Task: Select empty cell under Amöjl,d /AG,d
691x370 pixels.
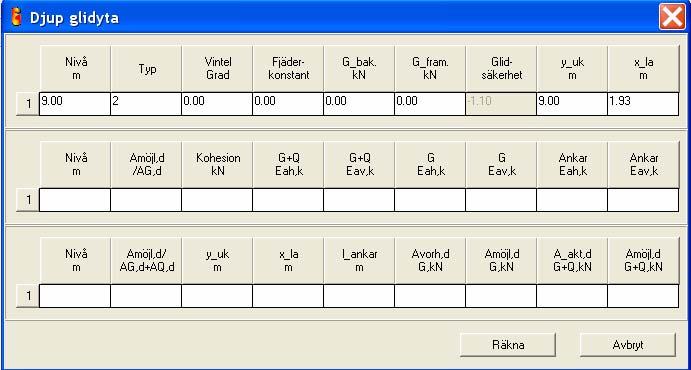Action: [x=146, y=200]
